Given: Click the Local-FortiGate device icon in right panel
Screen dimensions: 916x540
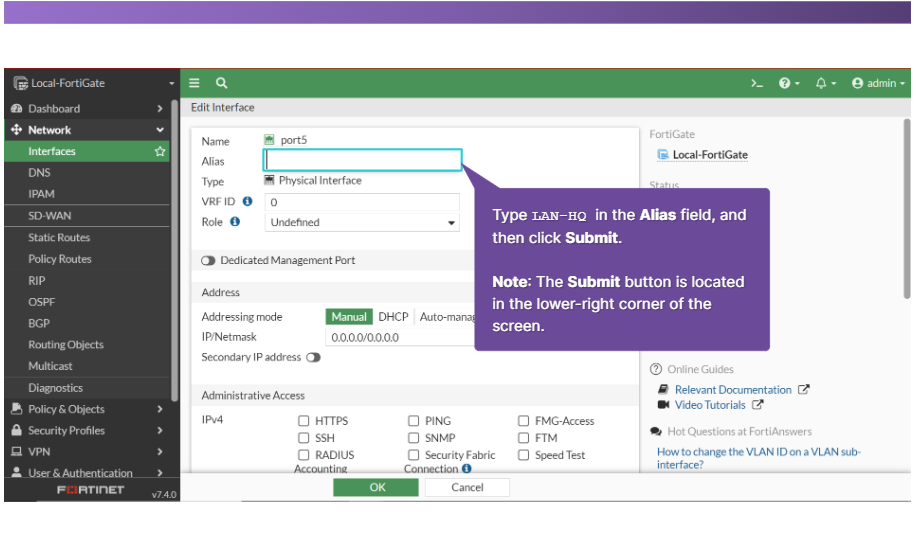Looking at the screenshot, I should pos(662,154).
